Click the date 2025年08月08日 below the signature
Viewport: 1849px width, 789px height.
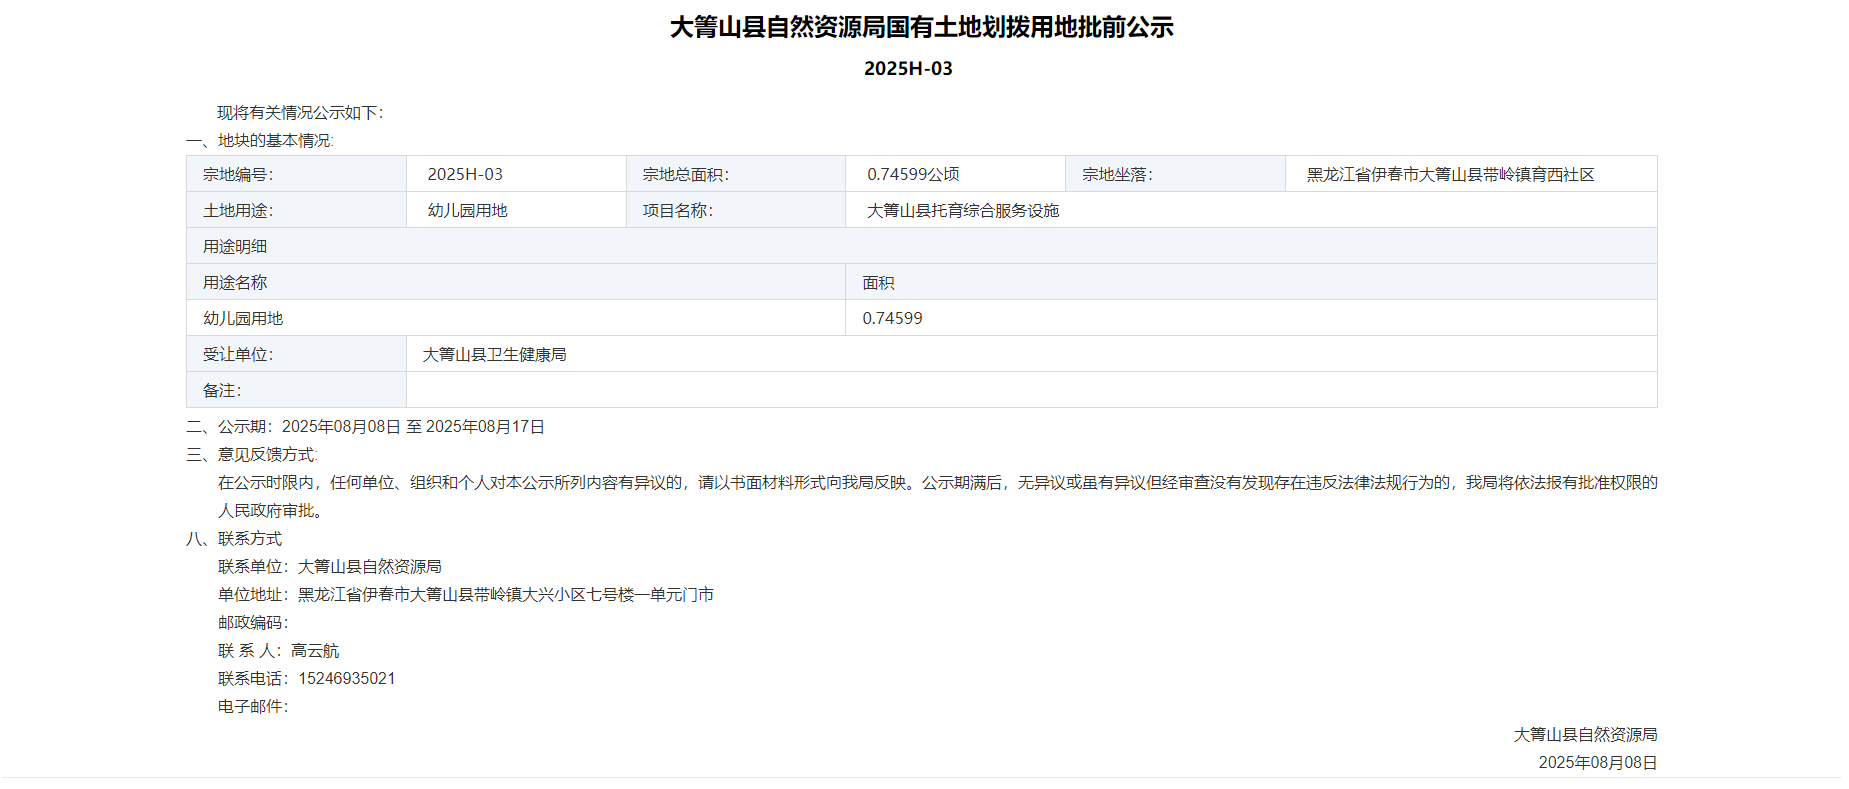click(x=1598, y=763)
